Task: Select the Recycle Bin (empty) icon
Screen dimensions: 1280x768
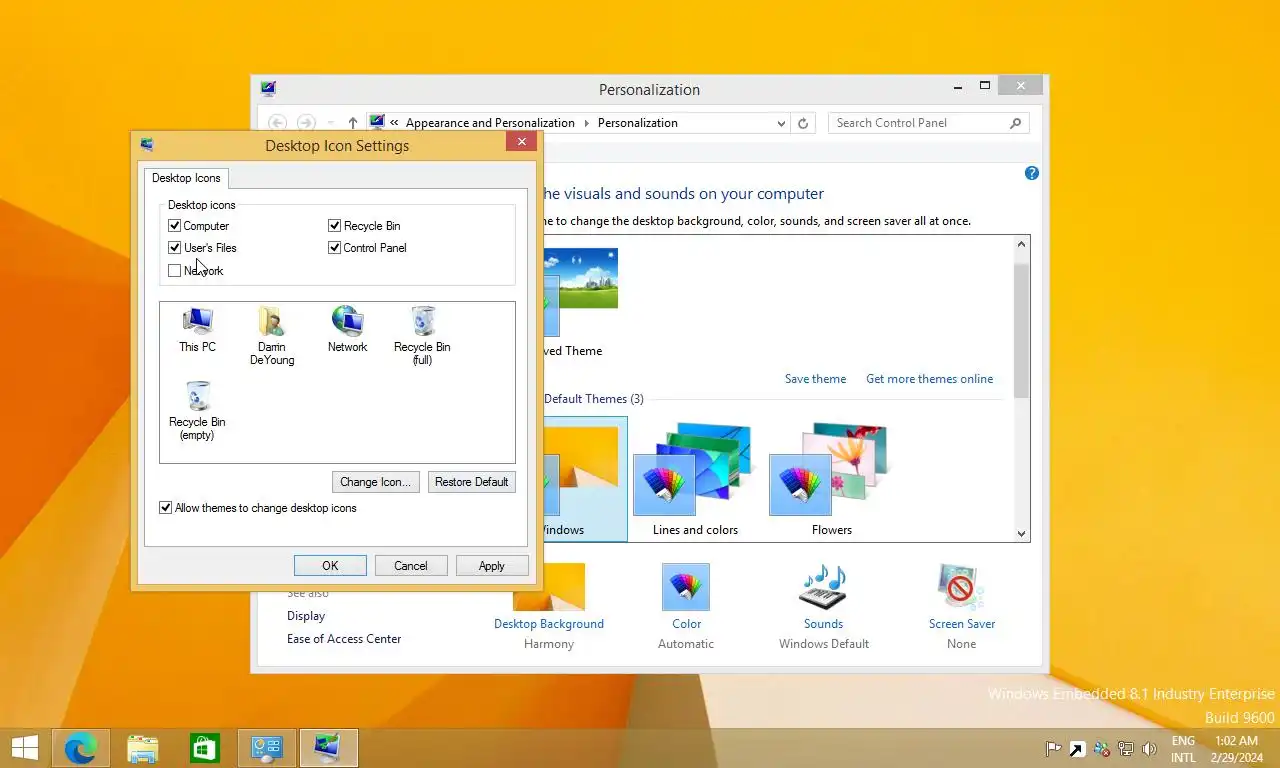Action: point(197,411)
